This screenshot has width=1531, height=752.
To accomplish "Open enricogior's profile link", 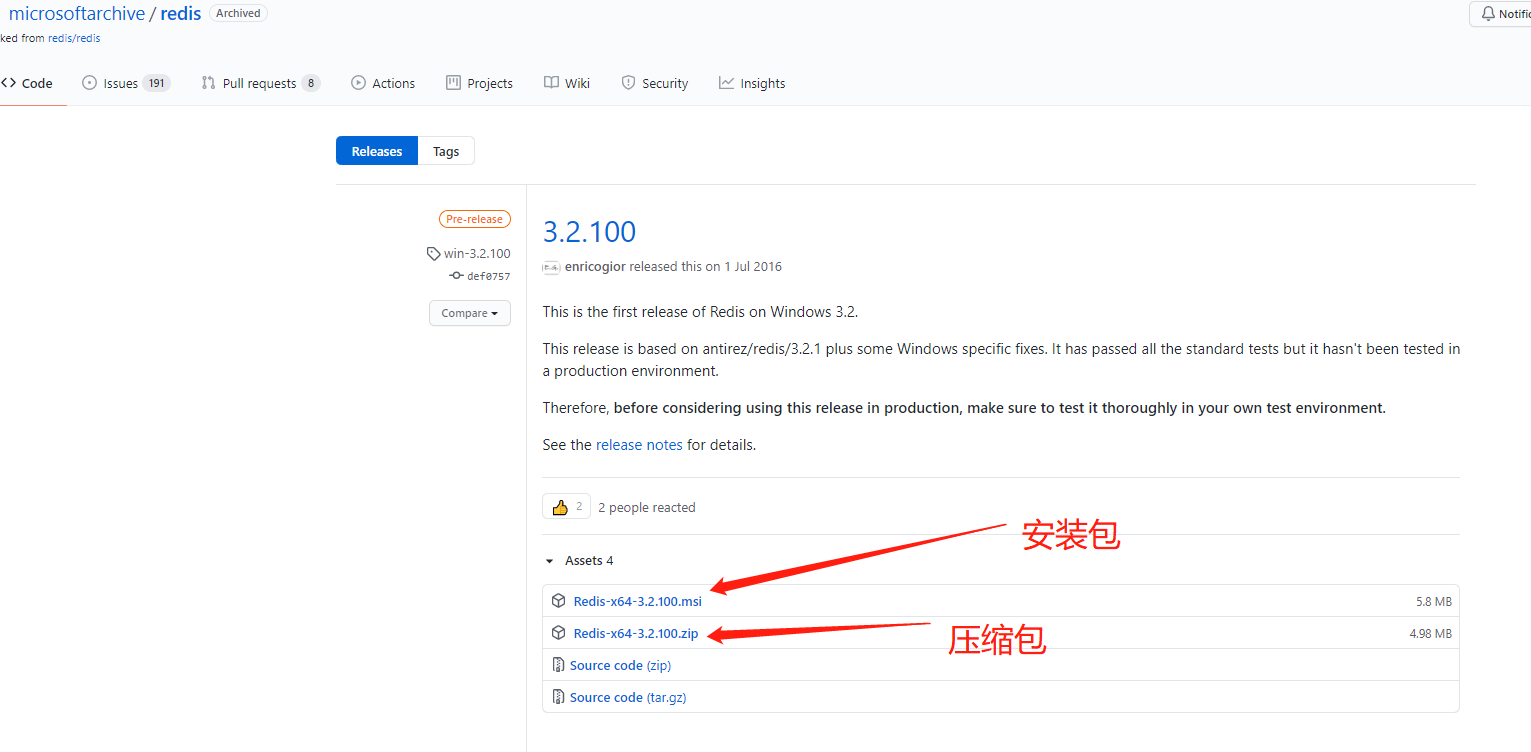I will pos(595,267).
